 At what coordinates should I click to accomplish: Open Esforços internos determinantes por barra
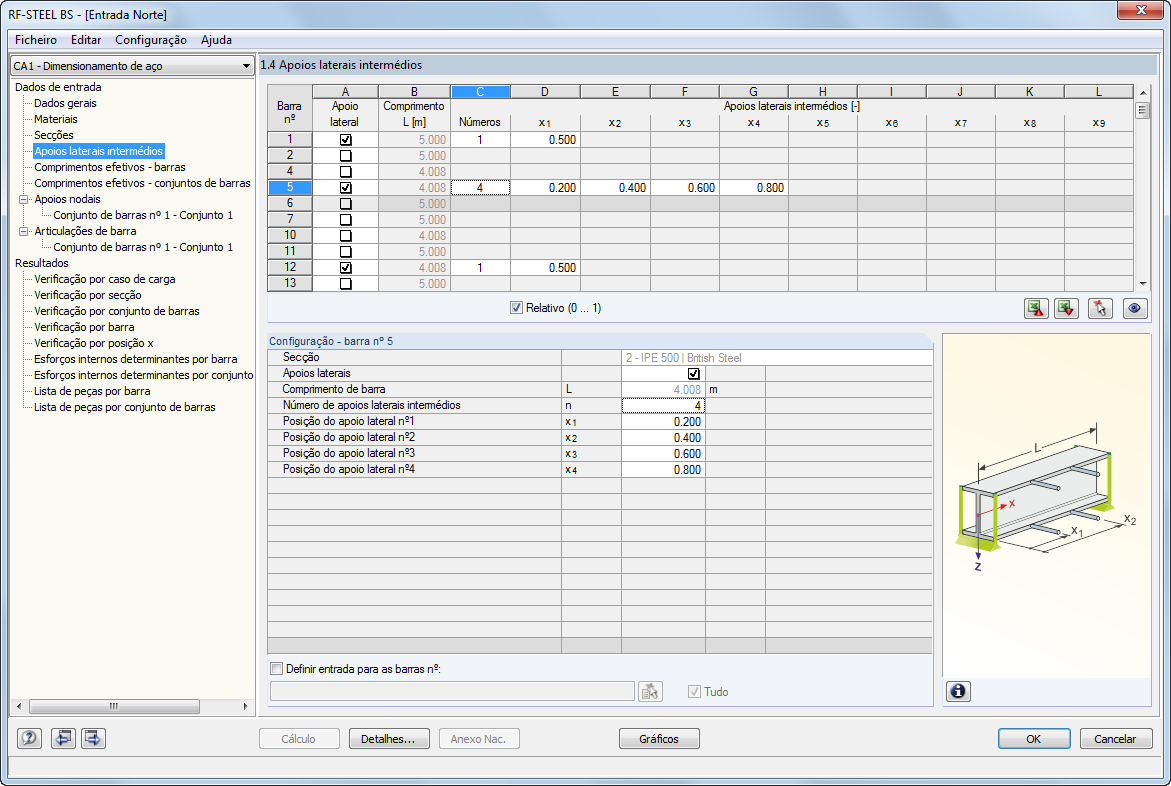pyautogui.click(x=135, y=359)
